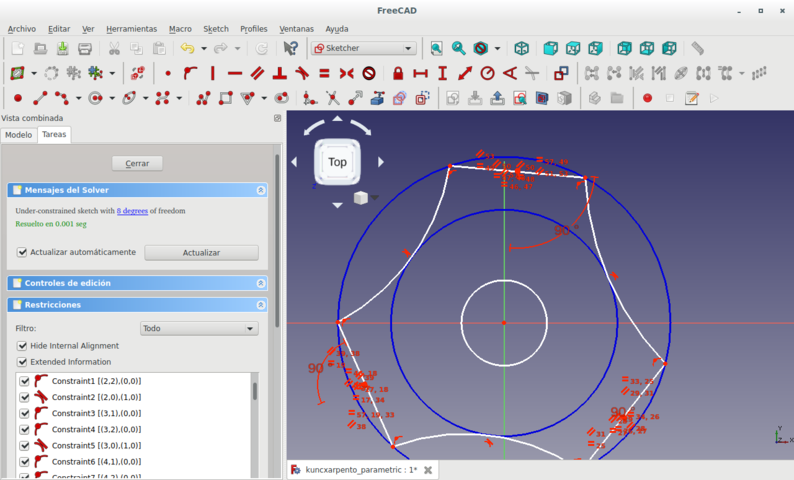Open the Sketcher workbench dropdown
The width and height of the screenshot is (794, 480).
364,48
